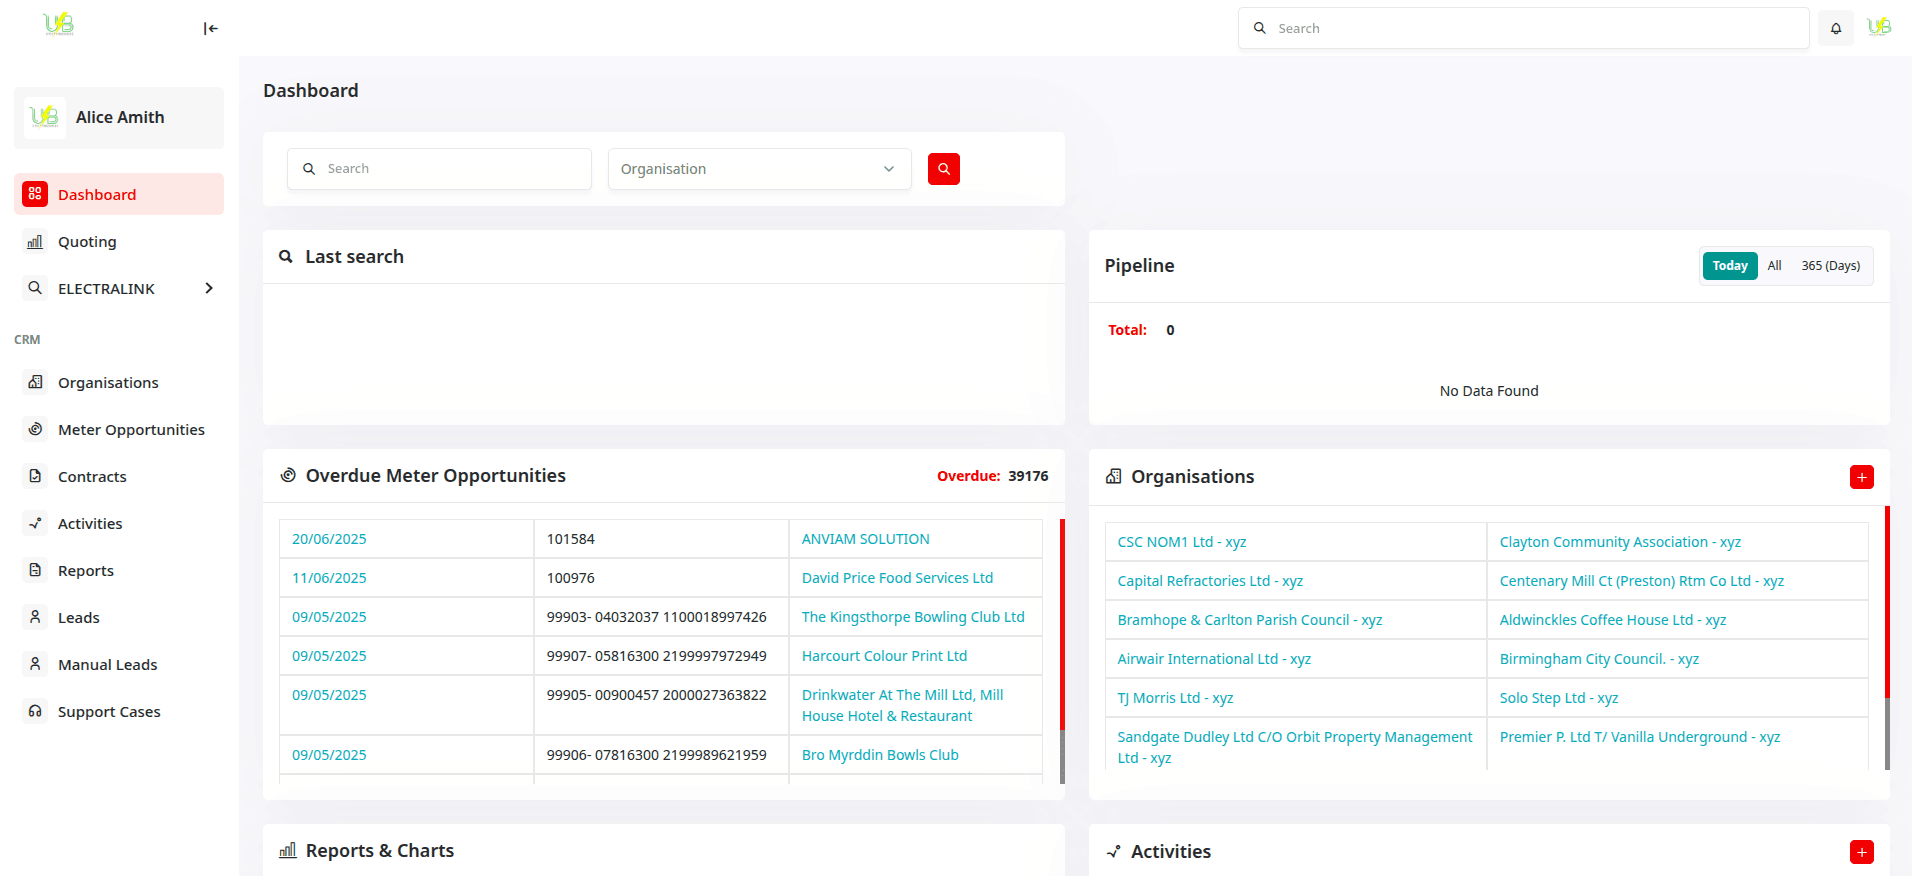This screenshot has width=1912, height=876.
Task: Click the company logo at top left
Action: point(59,24)
